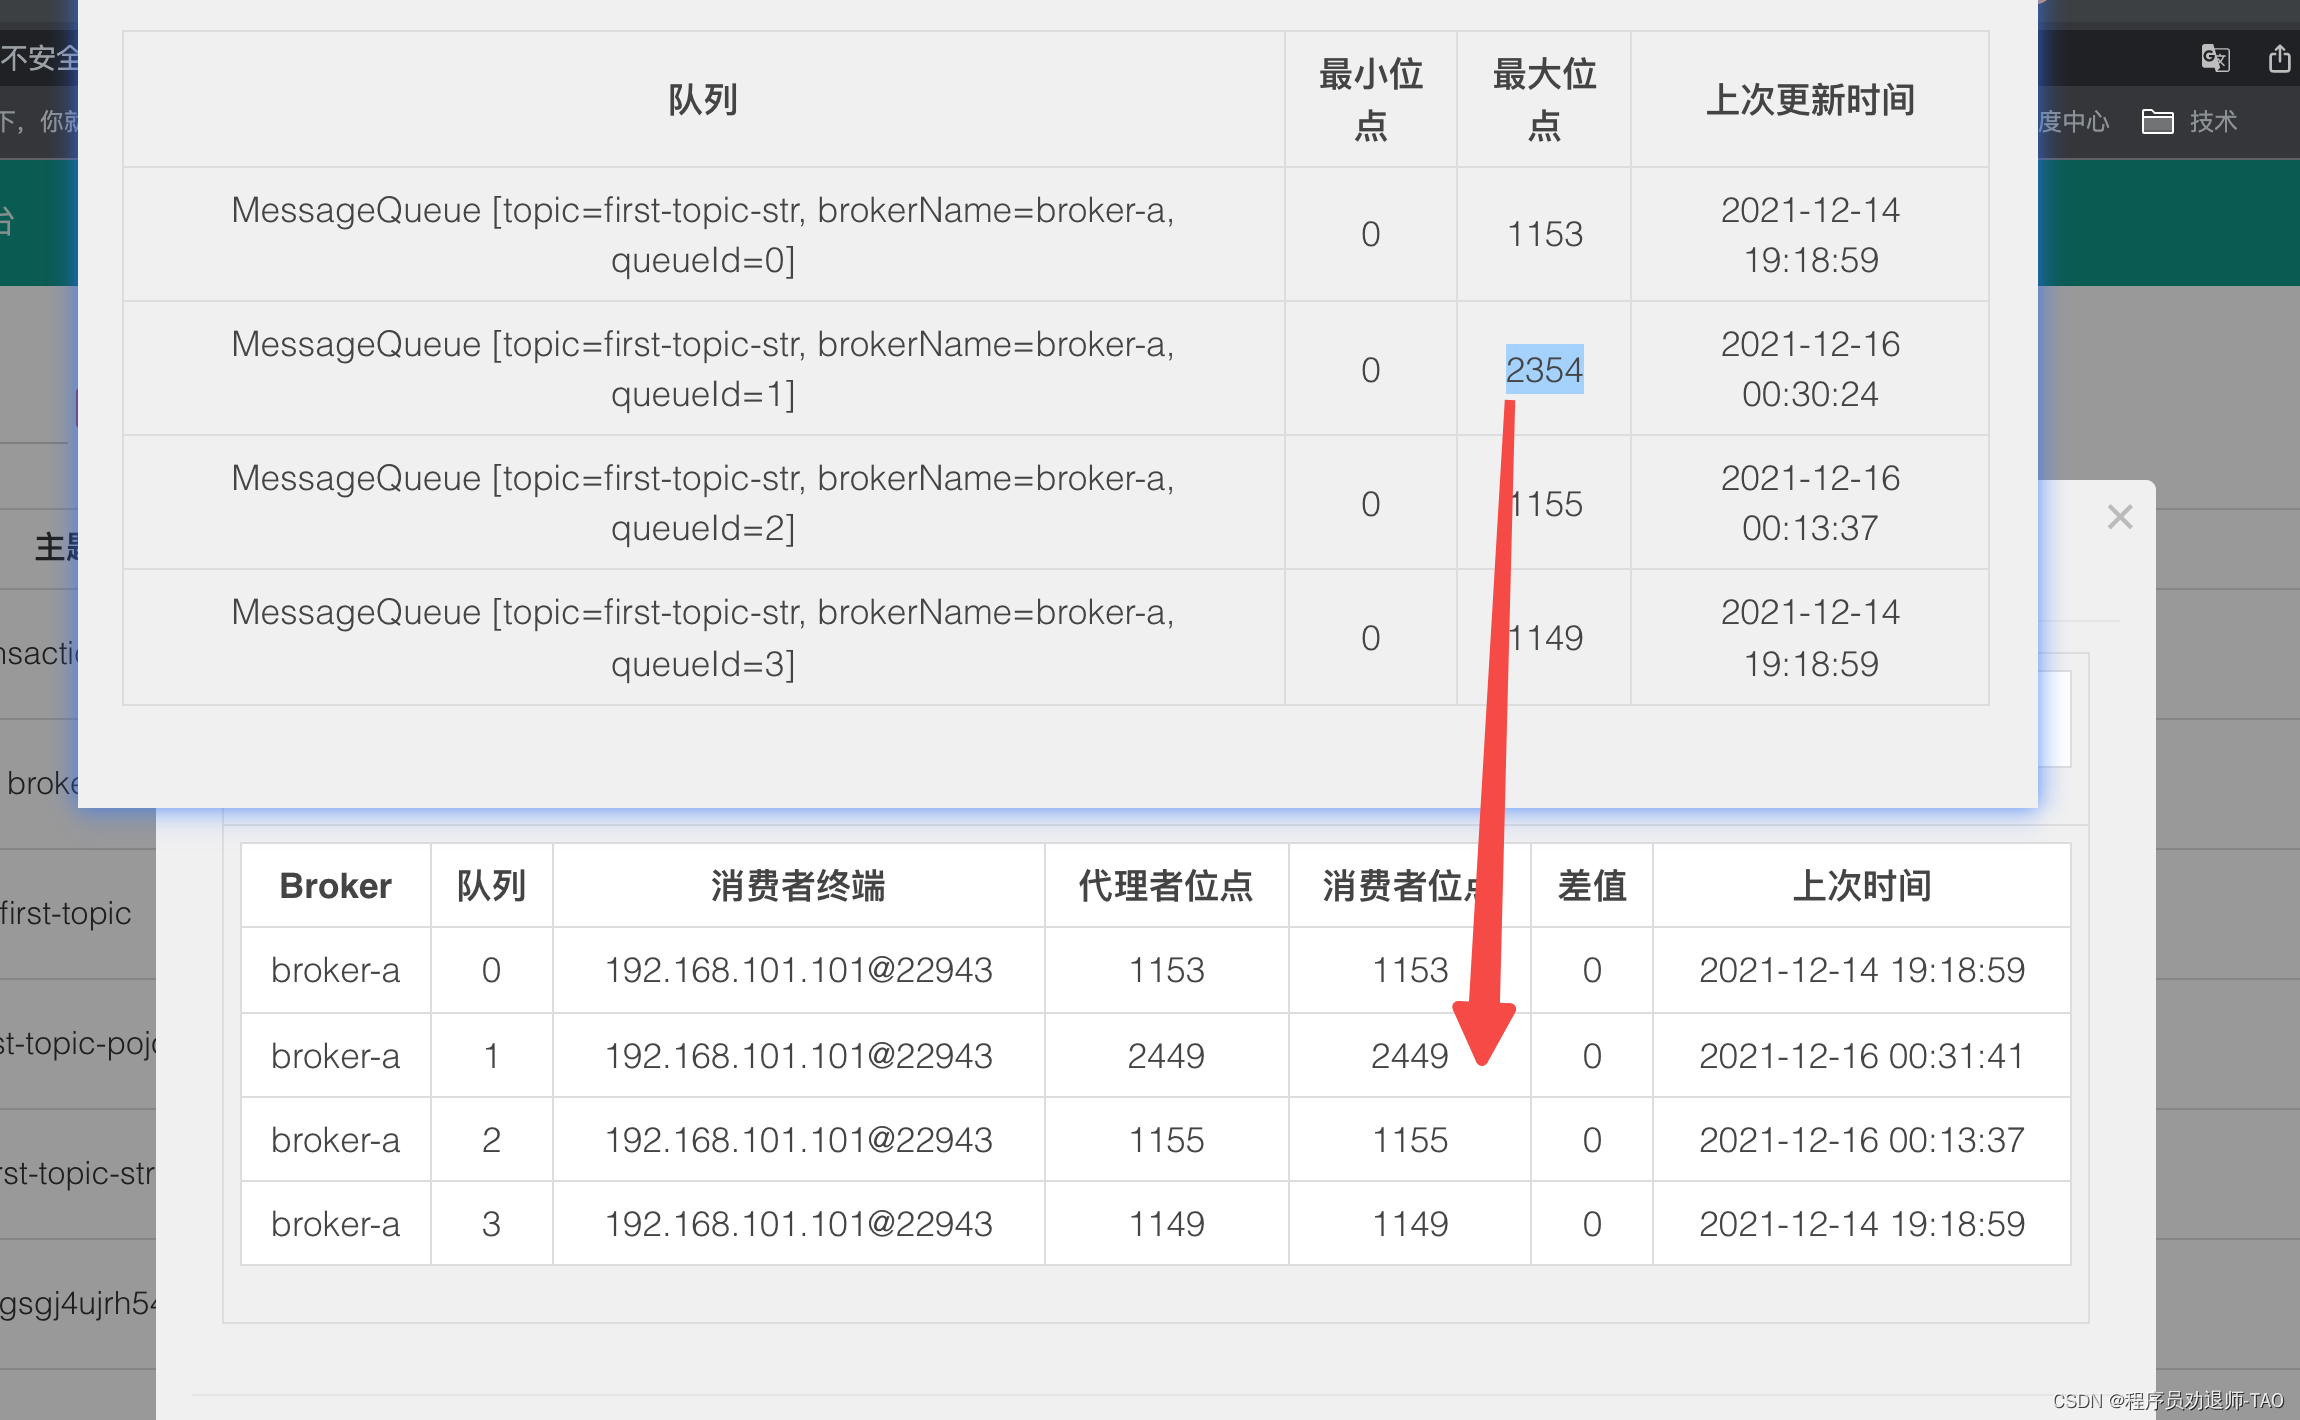Click the 上次更新时间 column header

pos(1810,99)
